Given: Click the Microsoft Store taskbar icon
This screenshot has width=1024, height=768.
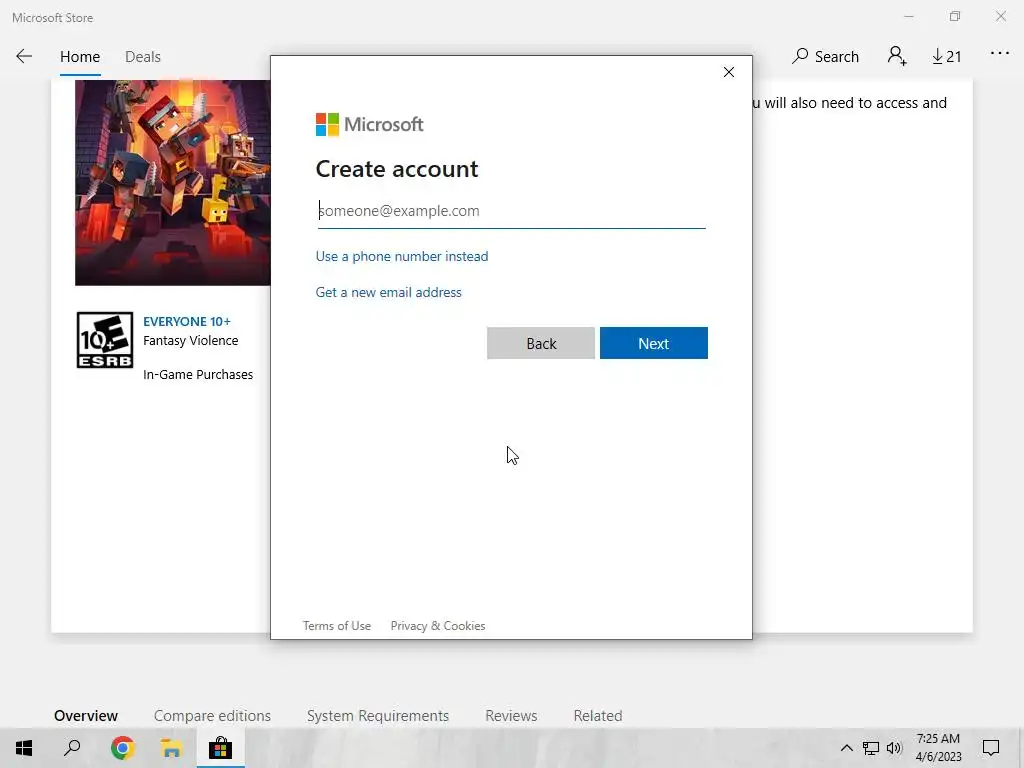Looking at the screenshot, I should click(220, 748).
